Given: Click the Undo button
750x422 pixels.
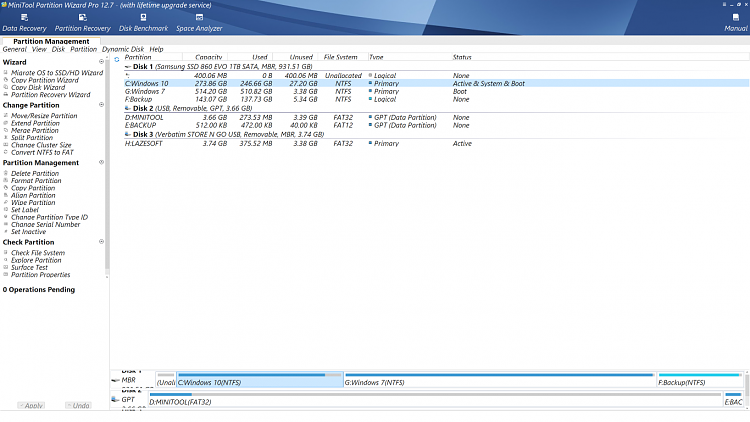Looking at the screenshot, I should coord(78,405).
